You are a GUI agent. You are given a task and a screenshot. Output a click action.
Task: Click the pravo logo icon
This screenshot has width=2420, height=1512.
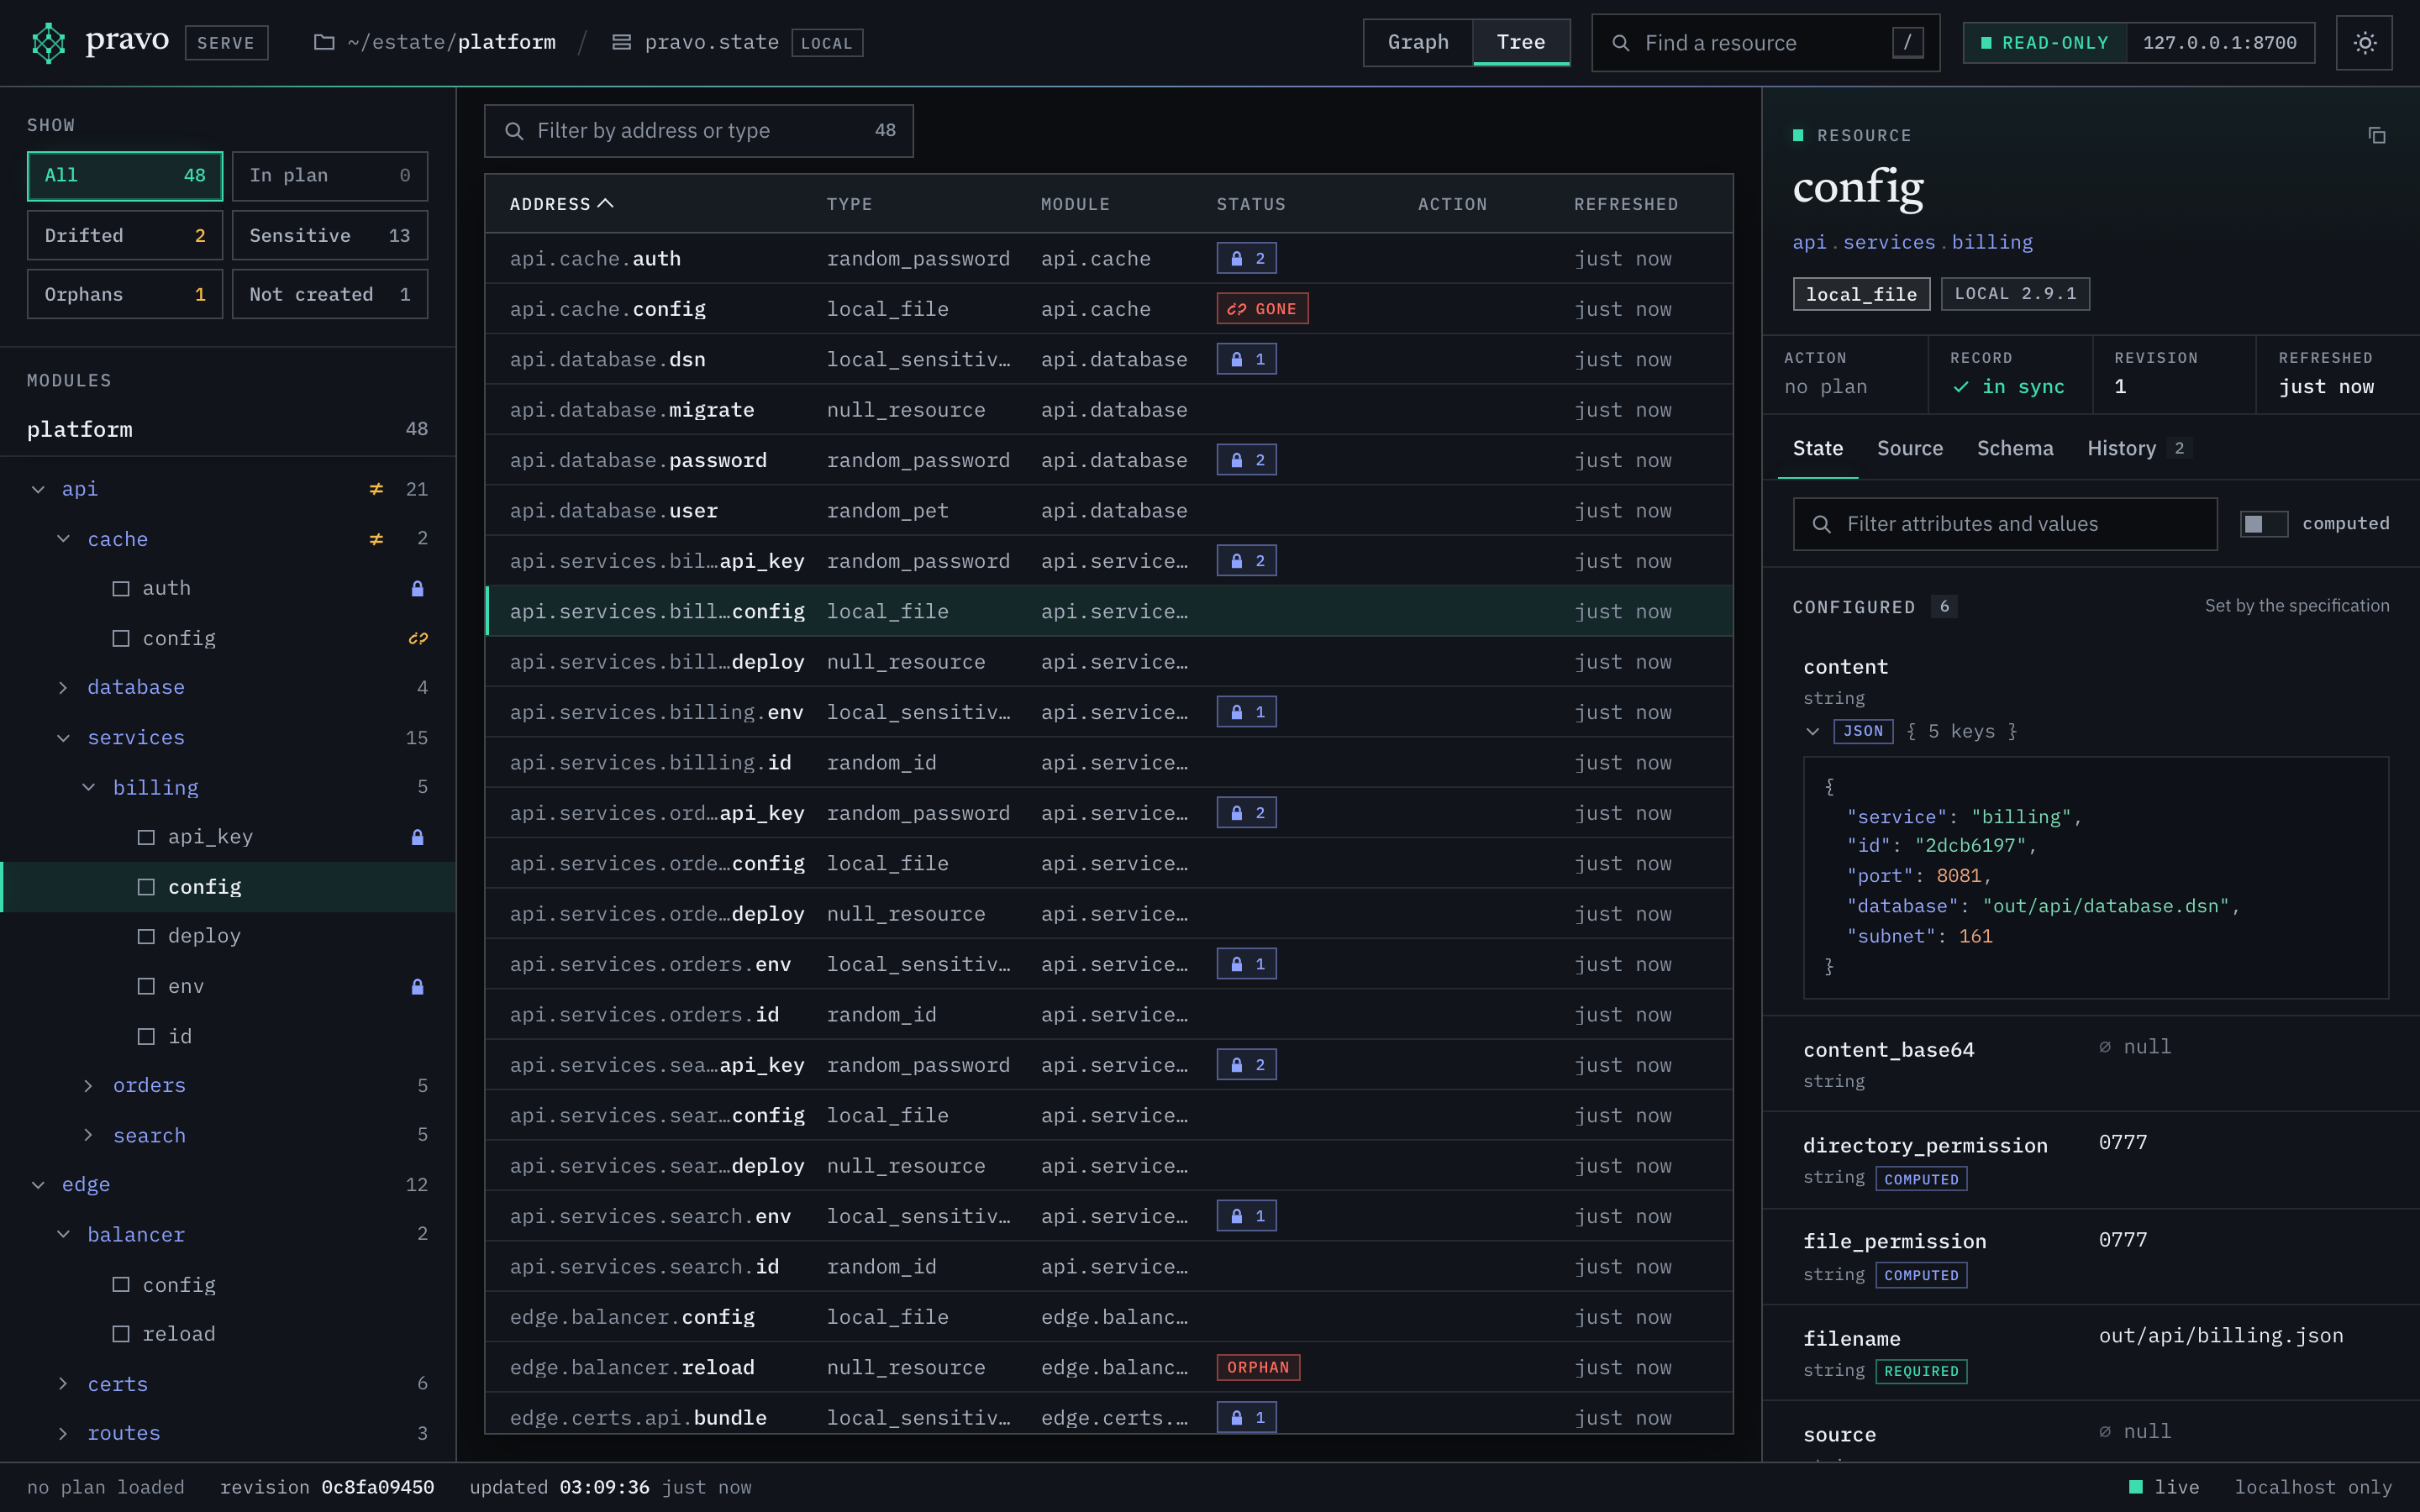click(x=48, y=43)
